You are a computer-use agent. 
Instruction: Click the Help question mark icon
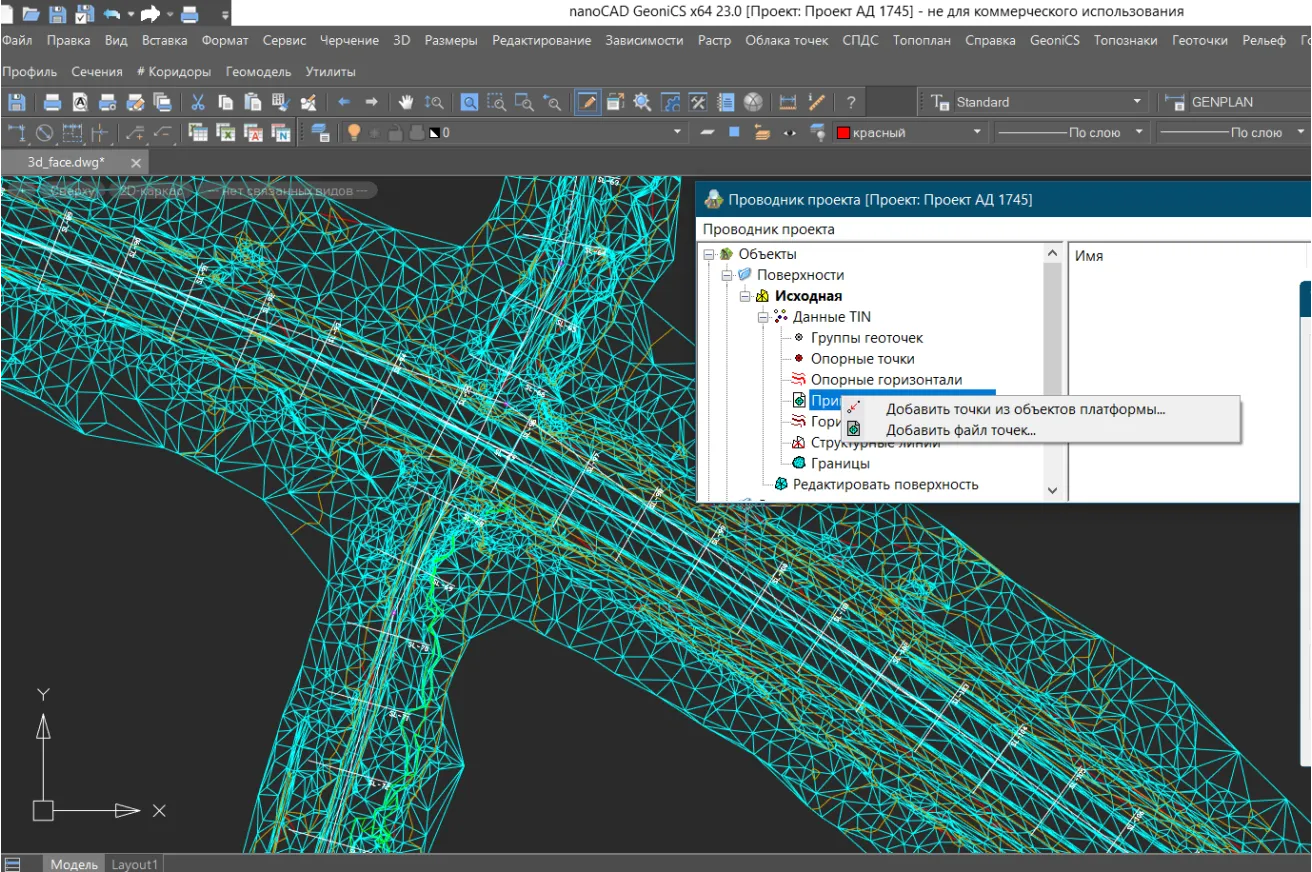coord(850,102)
